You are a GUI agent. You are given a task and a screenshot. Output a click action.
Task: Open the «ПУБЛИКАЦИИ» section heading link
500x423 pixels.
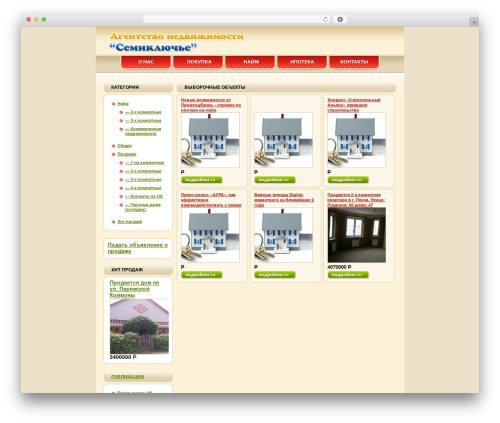pyautogui.click(x=127, y=377)
